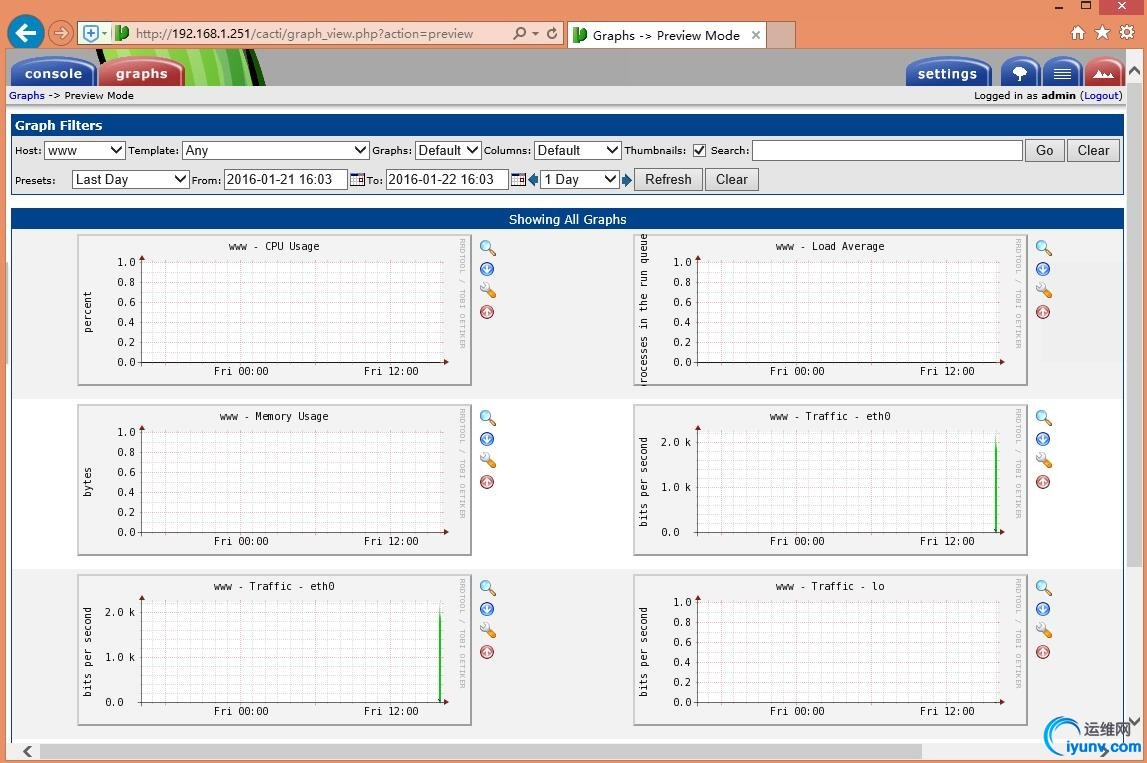Switch to tree view mode icon
Viewport: 1147px width, 763px height.
click(x=1019, y=73)
